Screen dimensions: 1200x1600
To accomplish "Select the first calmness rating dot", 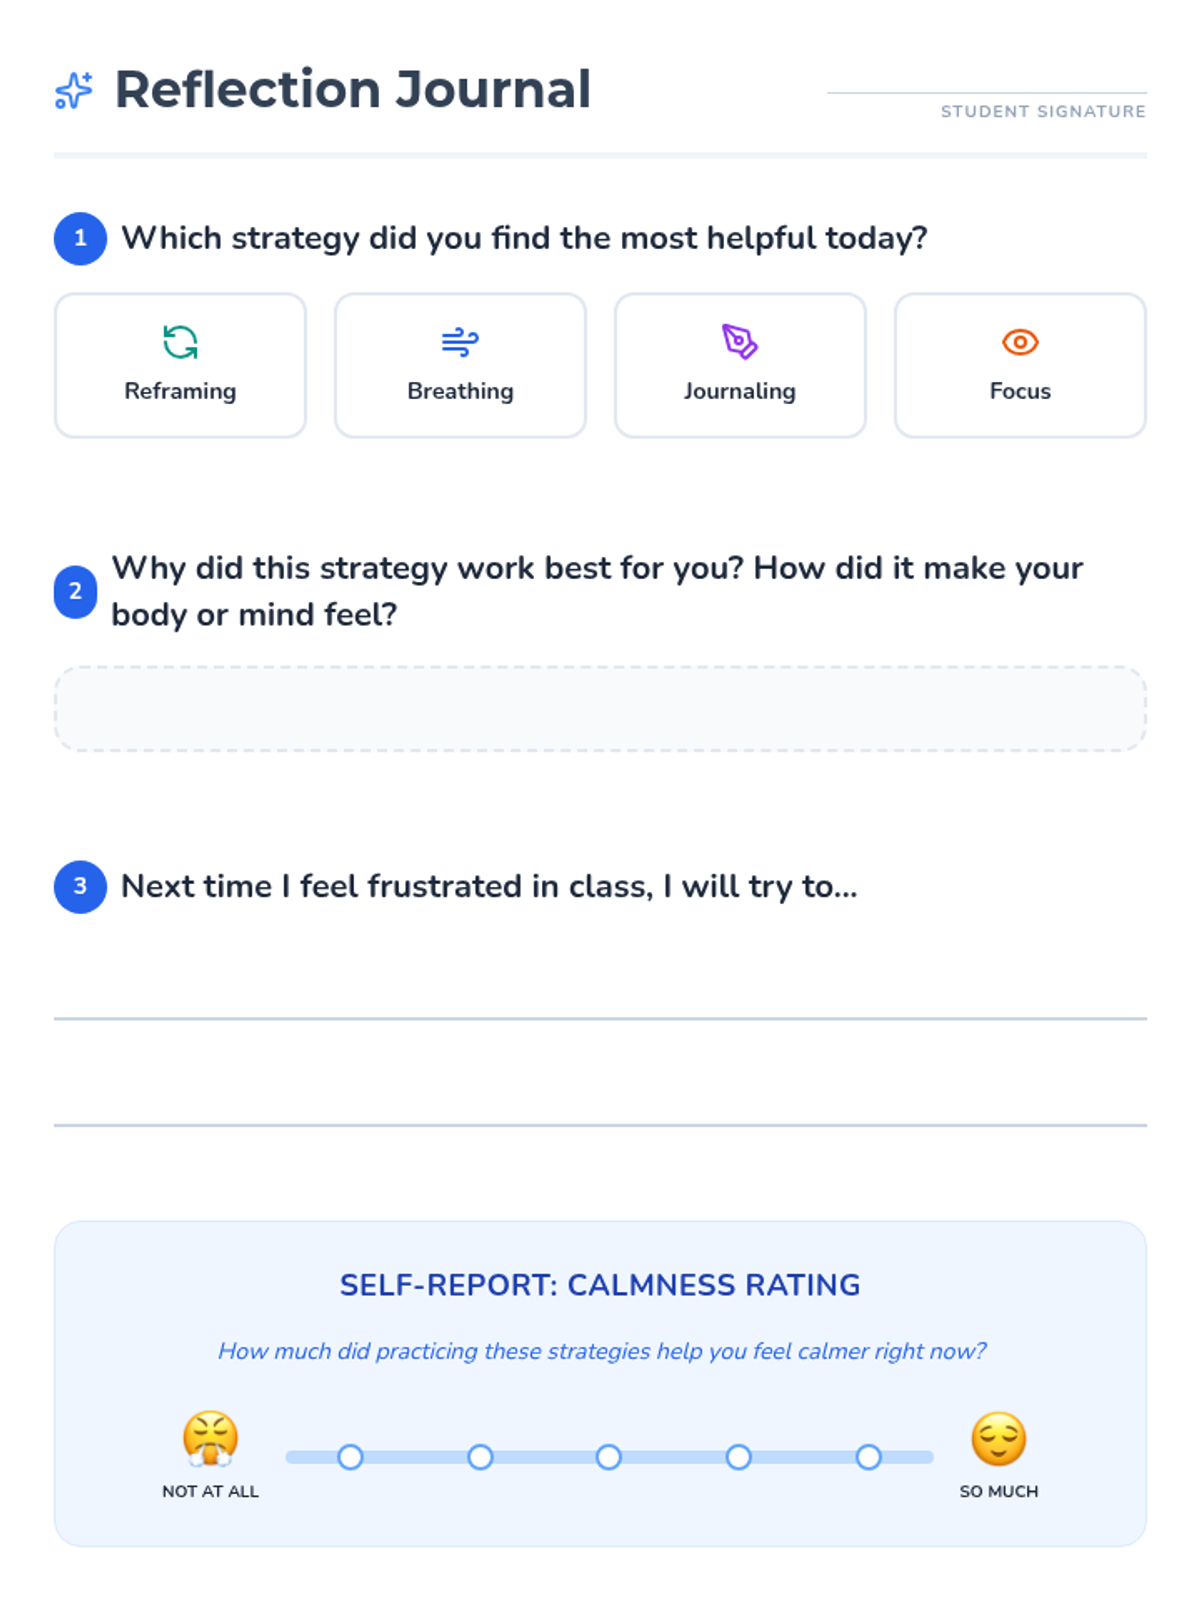I will (x=350, y=1457).
